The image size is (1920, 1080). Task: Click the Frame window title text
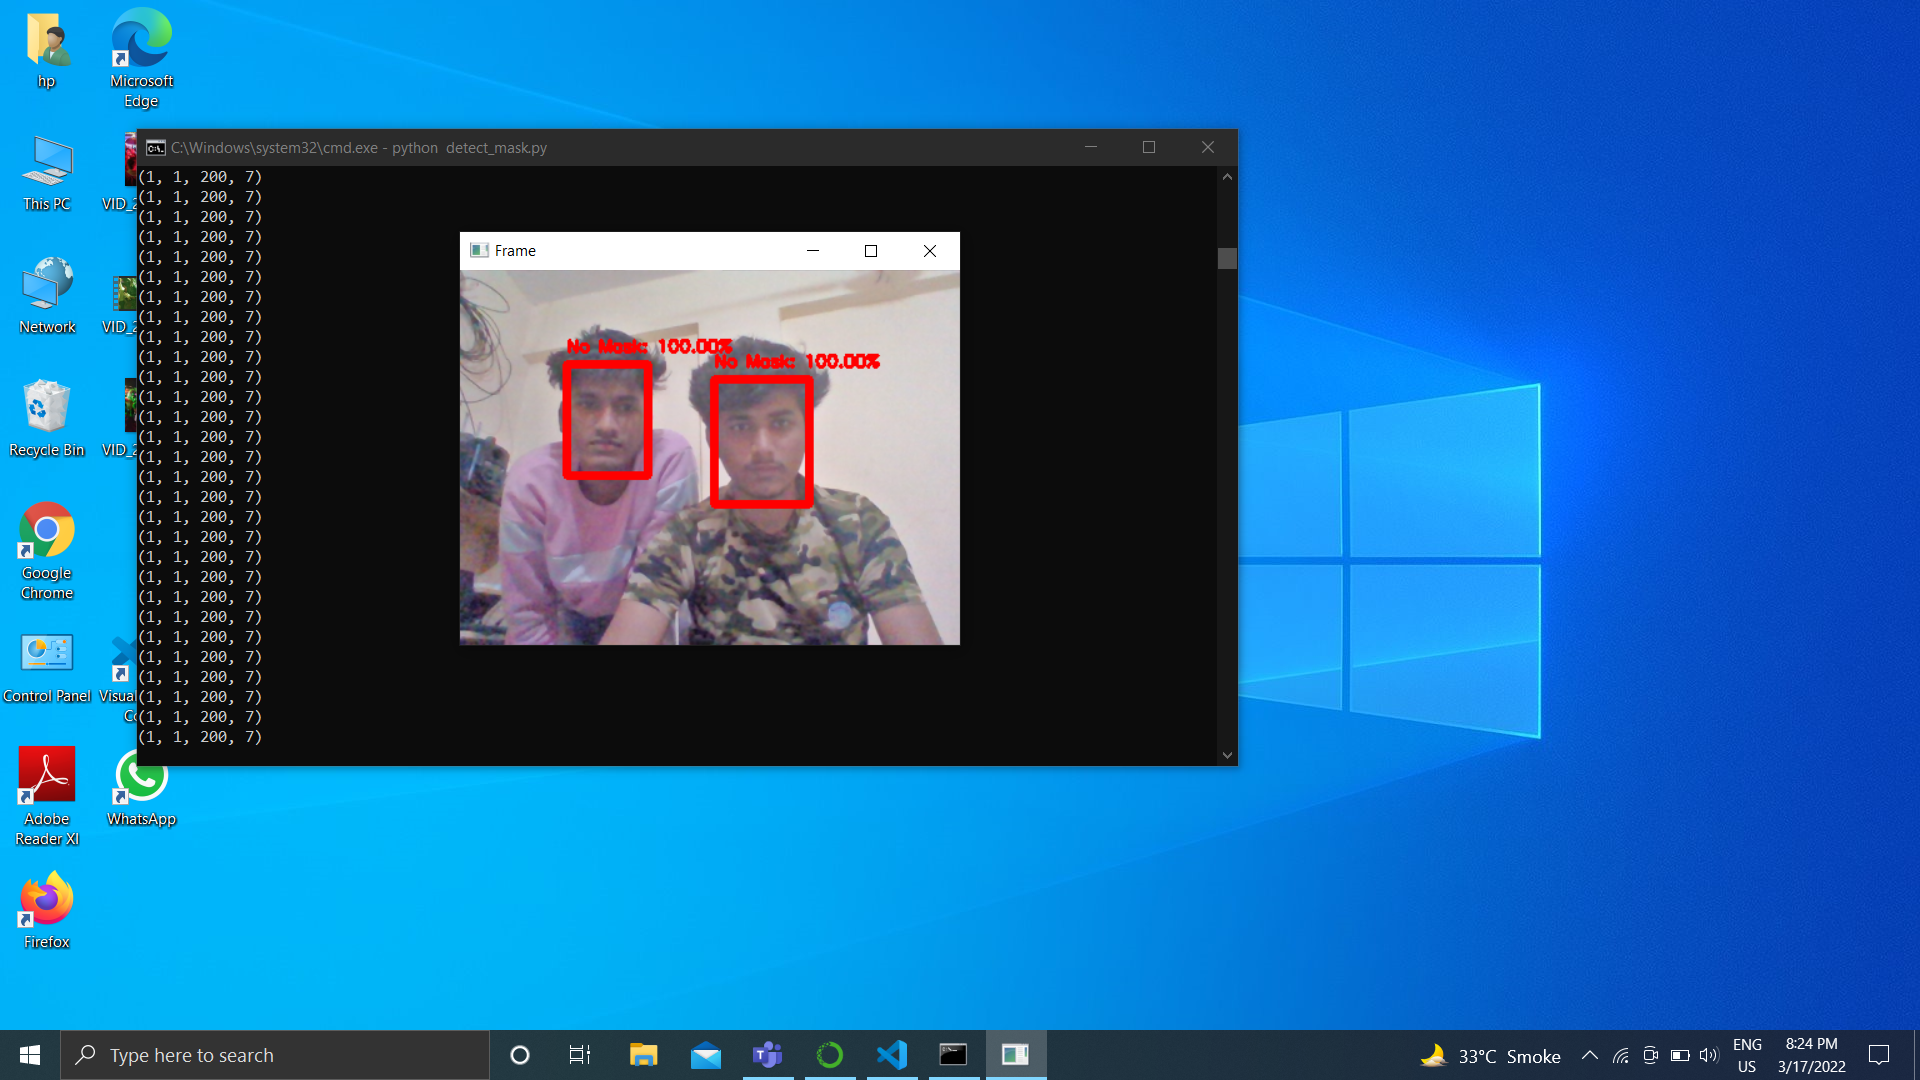tap(515, 251)
